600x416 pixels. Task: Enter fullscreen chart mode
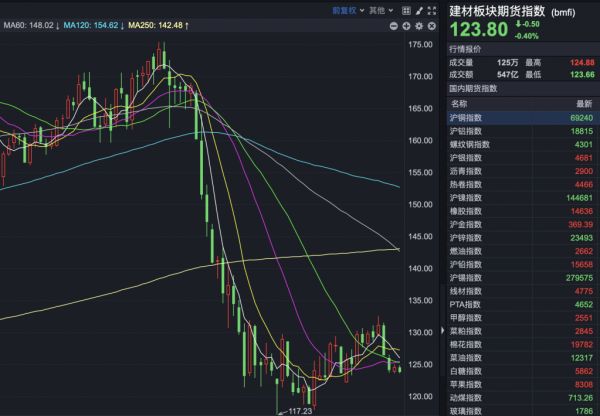click(x=430, y=10)
